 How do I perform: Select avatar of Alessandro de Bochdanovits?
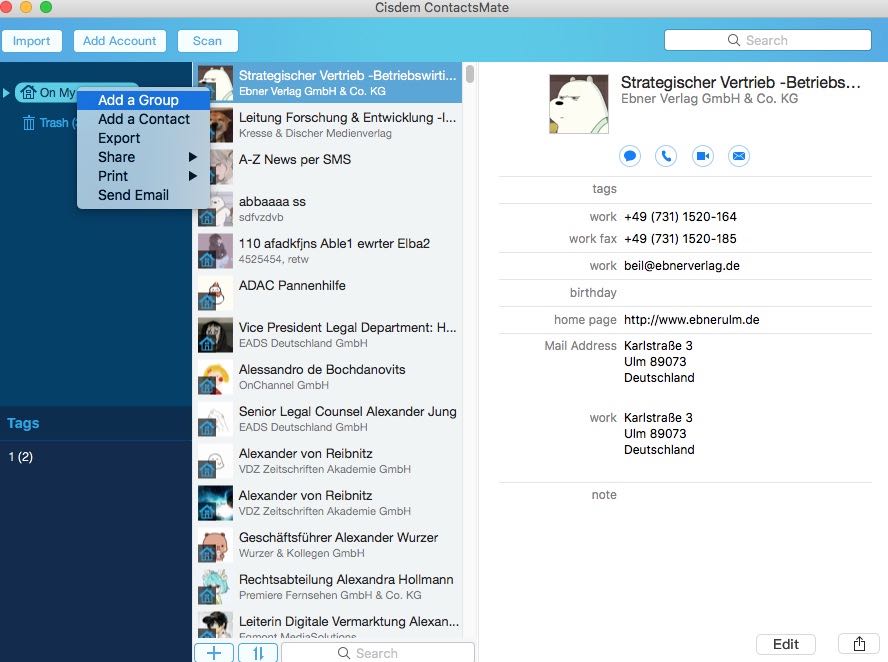[x=215, y=377]
